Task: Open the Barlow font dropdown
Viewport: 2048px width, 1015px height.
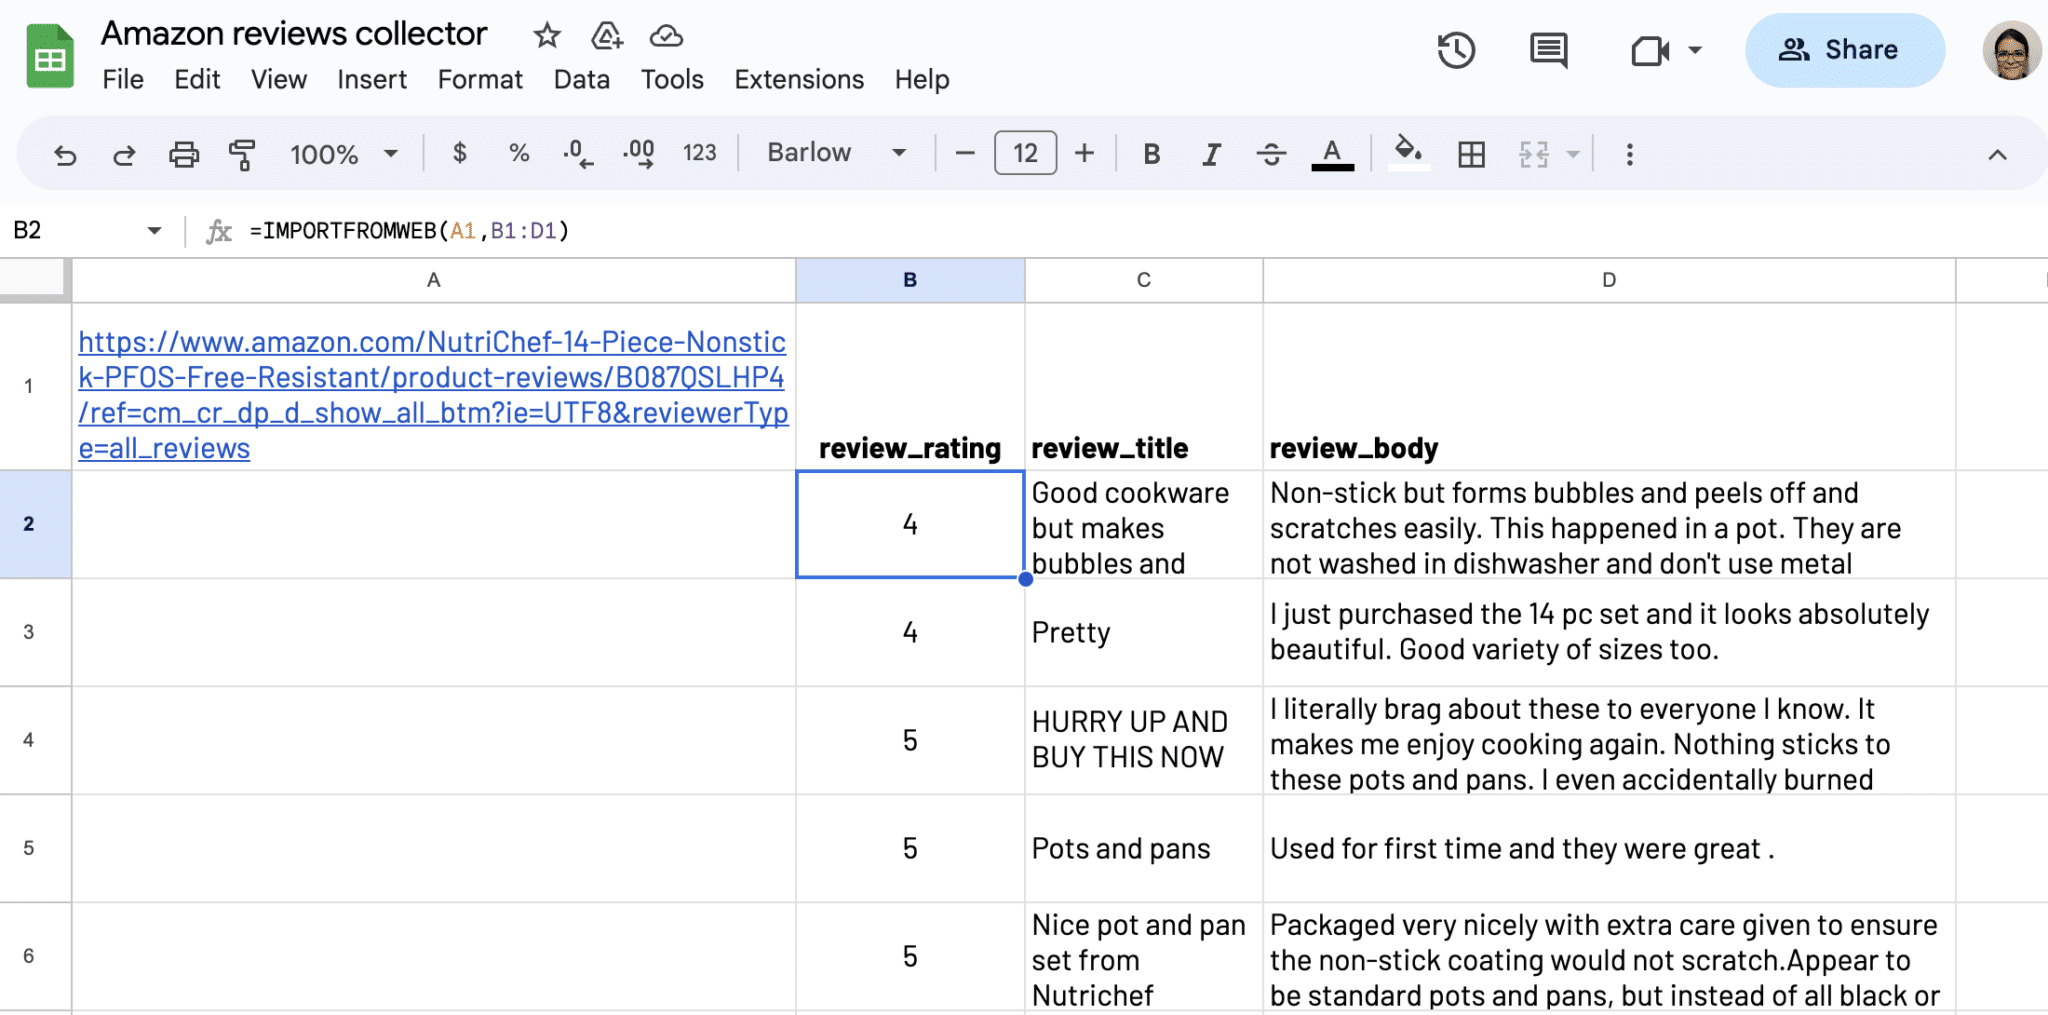Action: click(836, 153)
